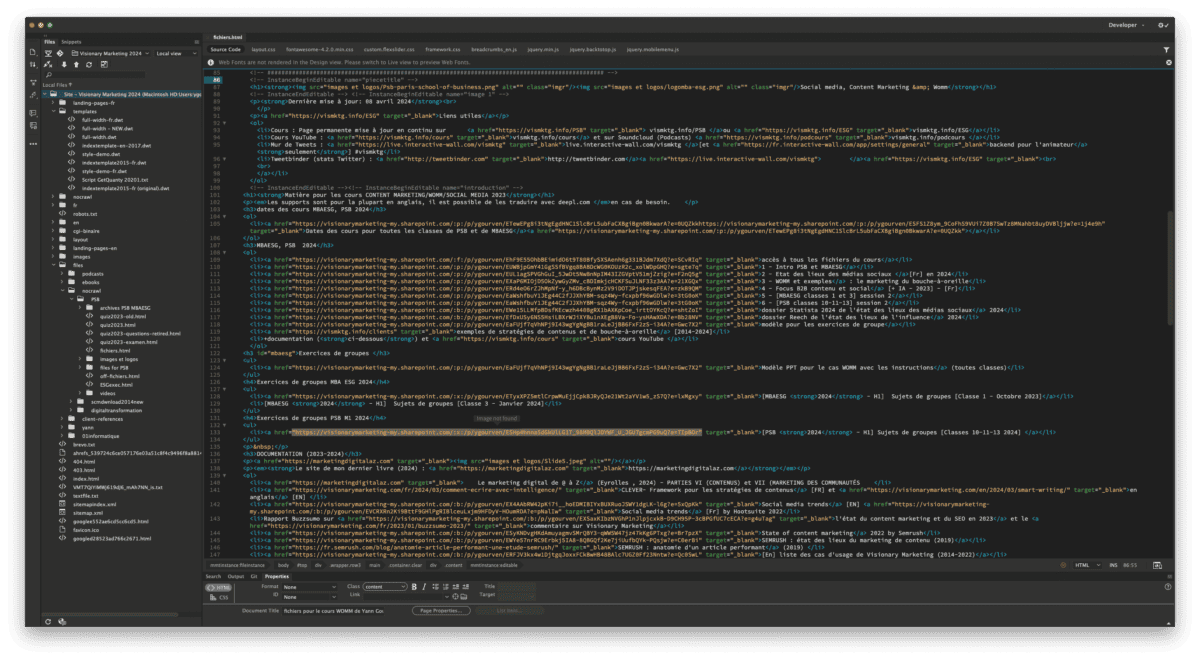
Task: Click the three-dots more tools icon
Action: click(x=32, y=143)
